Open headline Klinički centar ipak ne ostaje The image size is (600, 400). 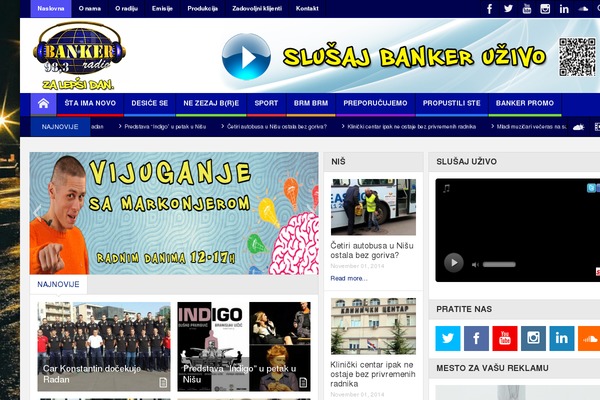click(373, 374)
